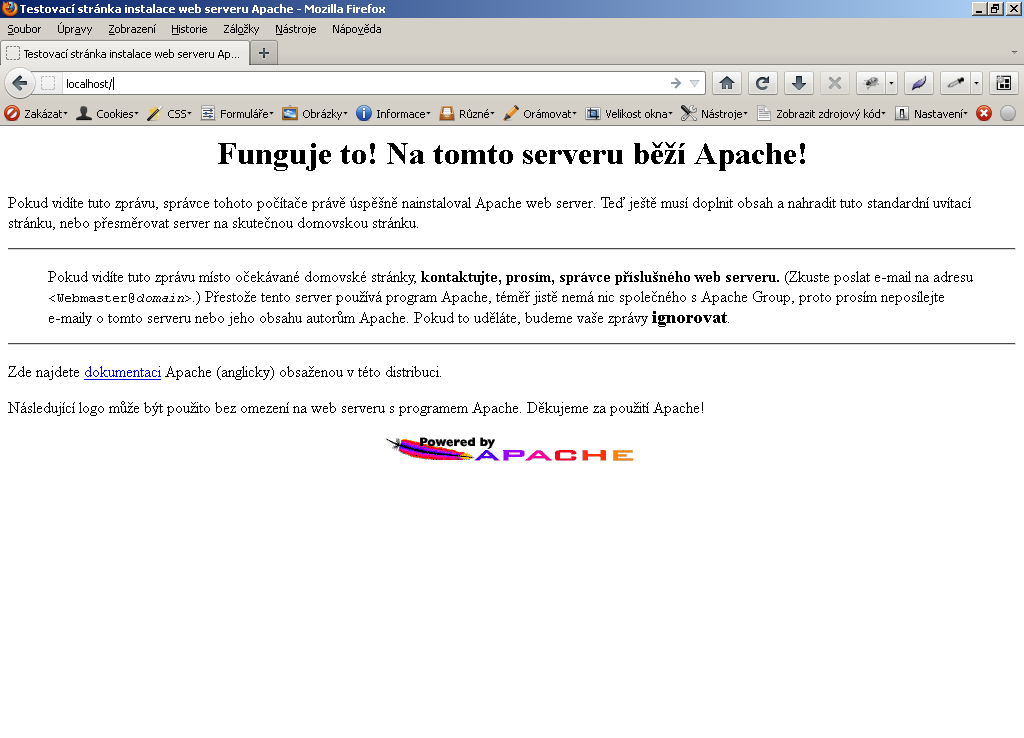Open the Záložky menu
The image size is (1024, 738).
pos(241,29)
